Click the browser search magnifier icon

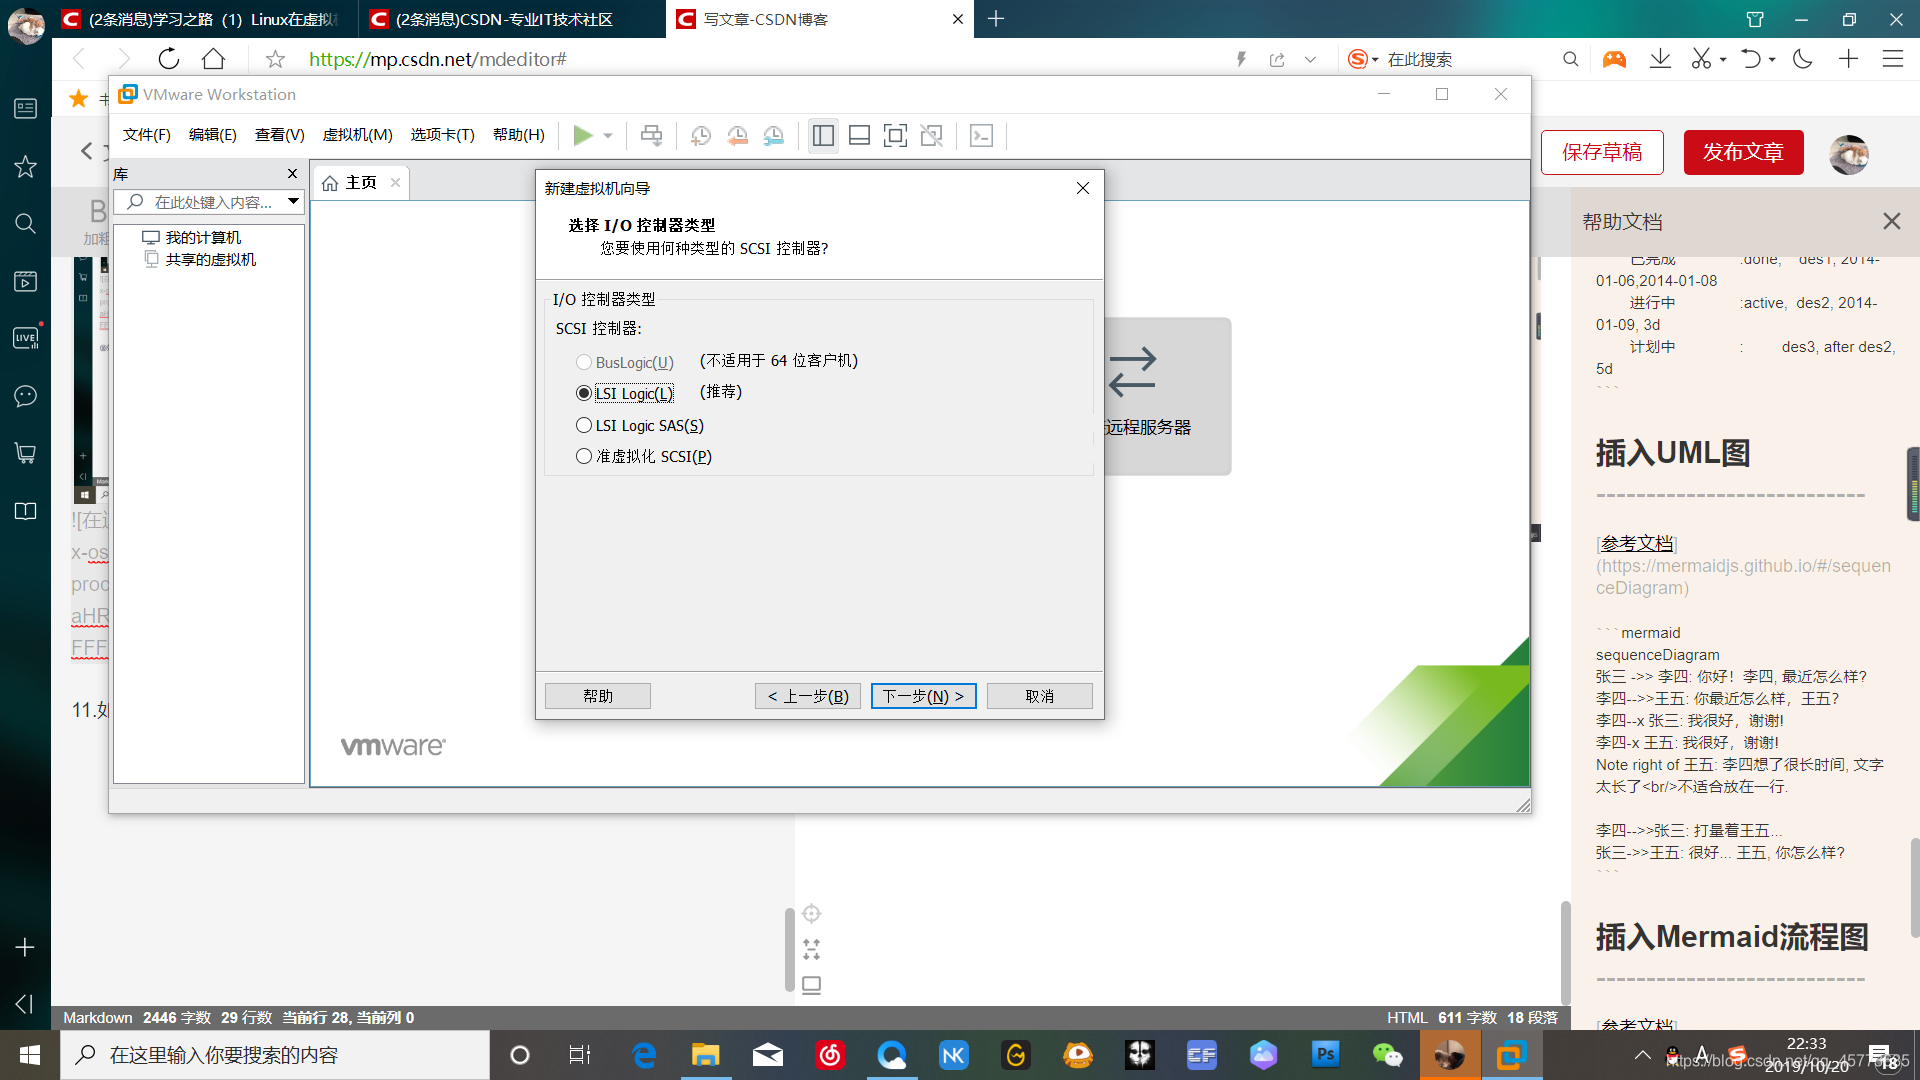(x=1570, y=59)
